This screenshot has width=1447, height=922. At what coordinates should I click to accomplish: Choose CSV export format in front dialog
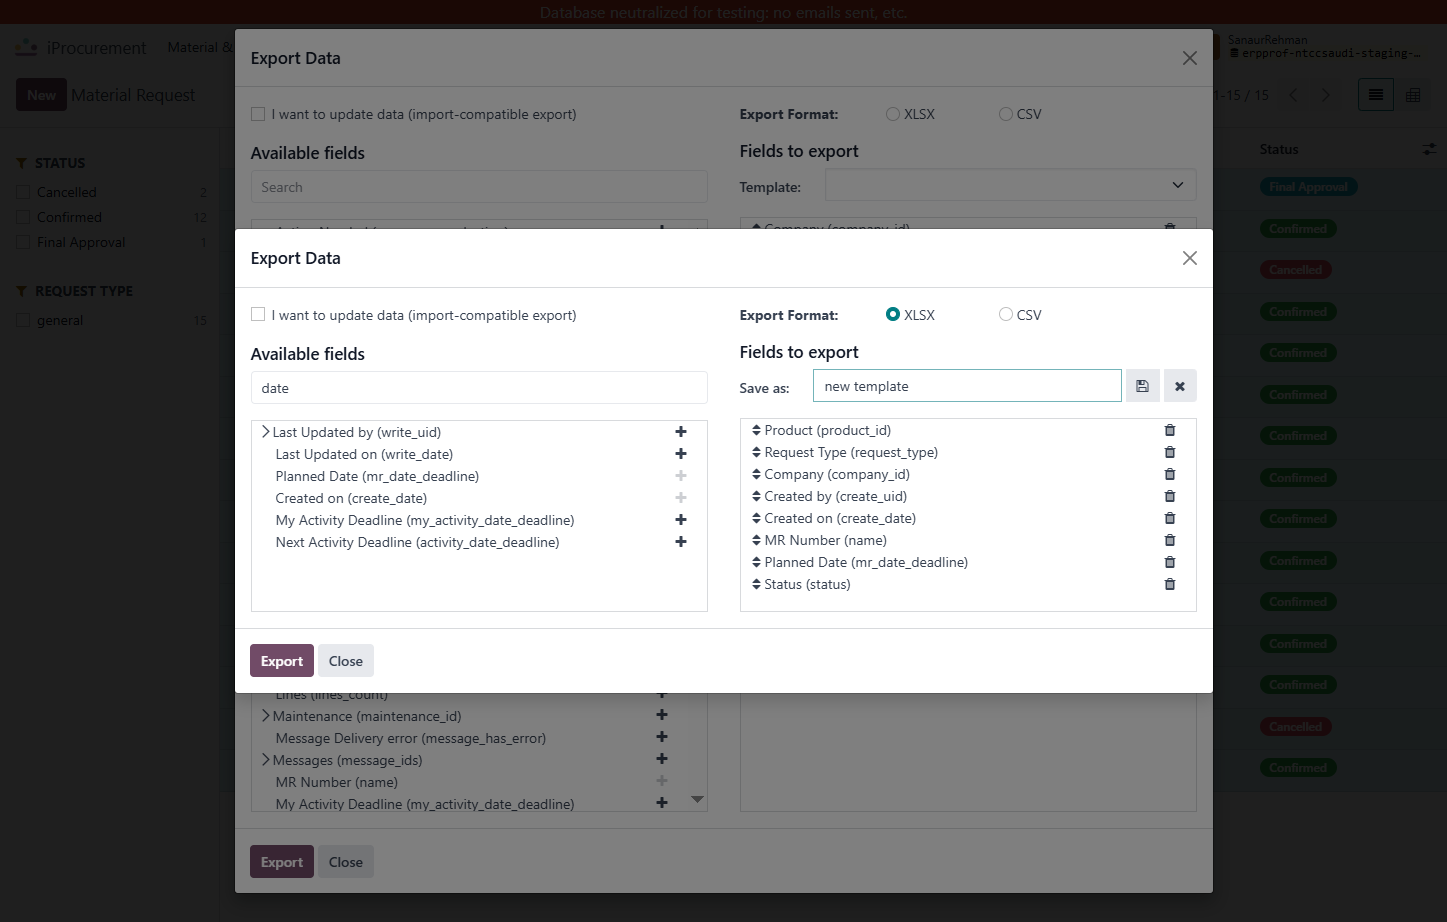point(1006,314)
